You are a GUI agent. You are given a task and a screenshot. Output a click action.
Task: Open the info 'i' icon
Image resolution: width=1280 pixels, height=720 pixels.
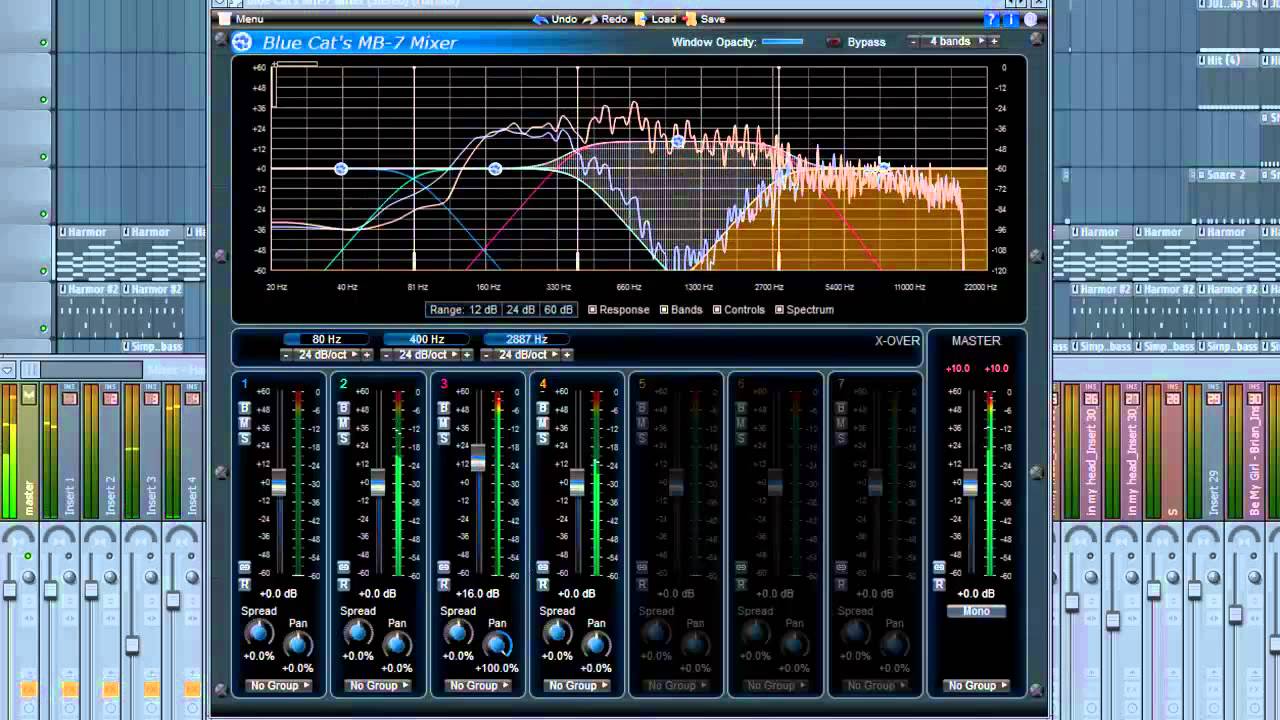pos(1011,19)
